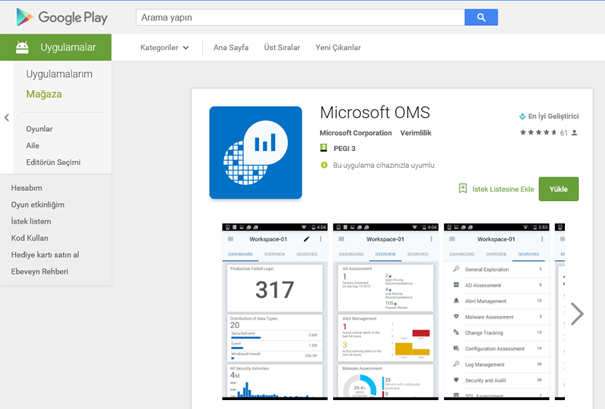Click Kod Kullan link
The height and width of the screenshot is (409, 605).
click(x=30, y=238)
